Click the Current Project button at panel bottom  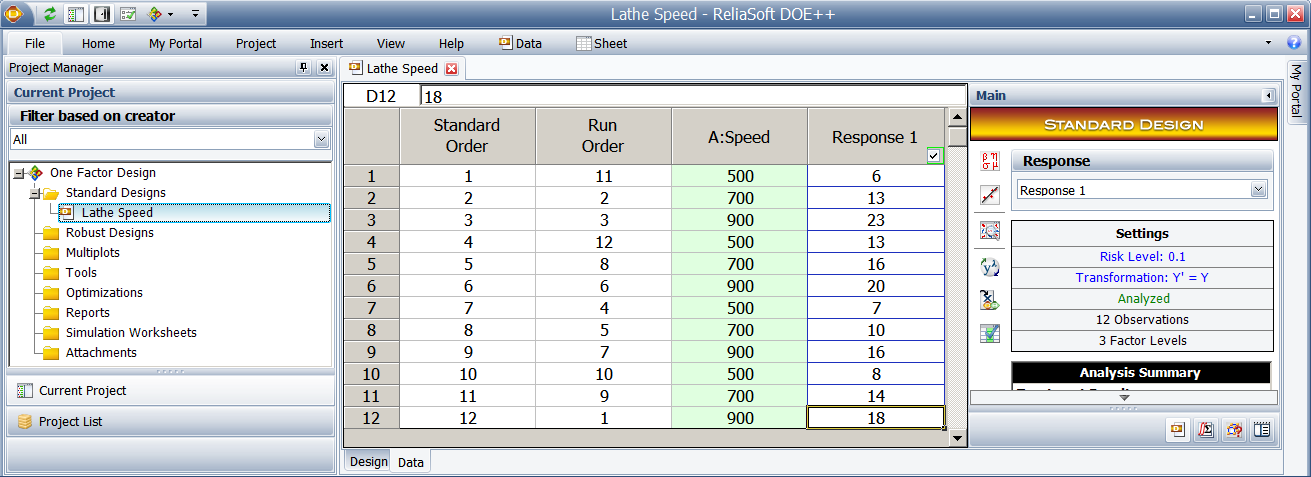click(x=170, y=390)
